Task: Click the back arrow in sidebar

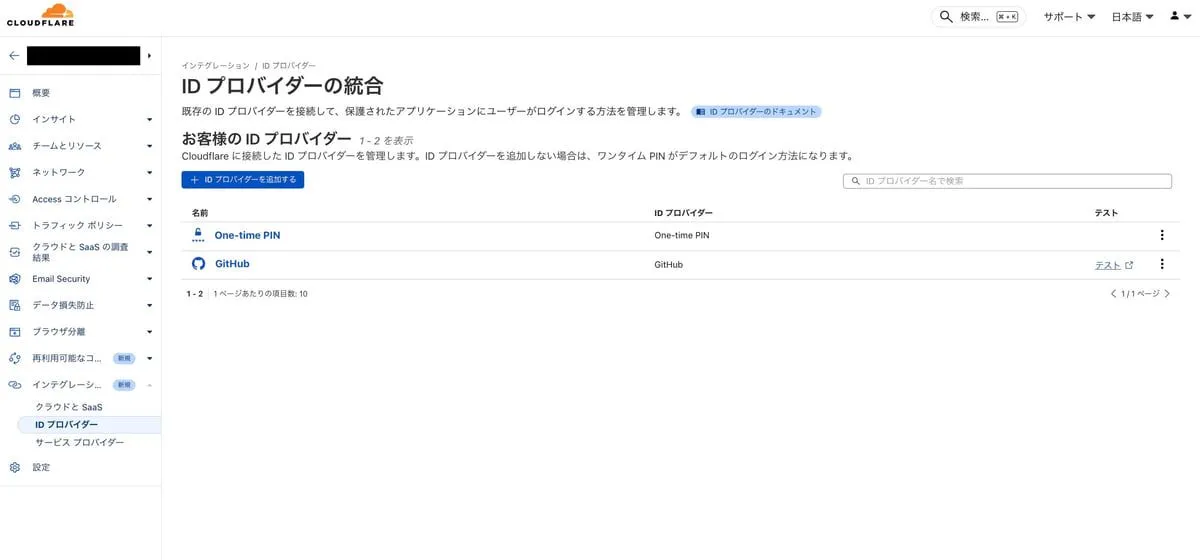Action: click(14, 56)
